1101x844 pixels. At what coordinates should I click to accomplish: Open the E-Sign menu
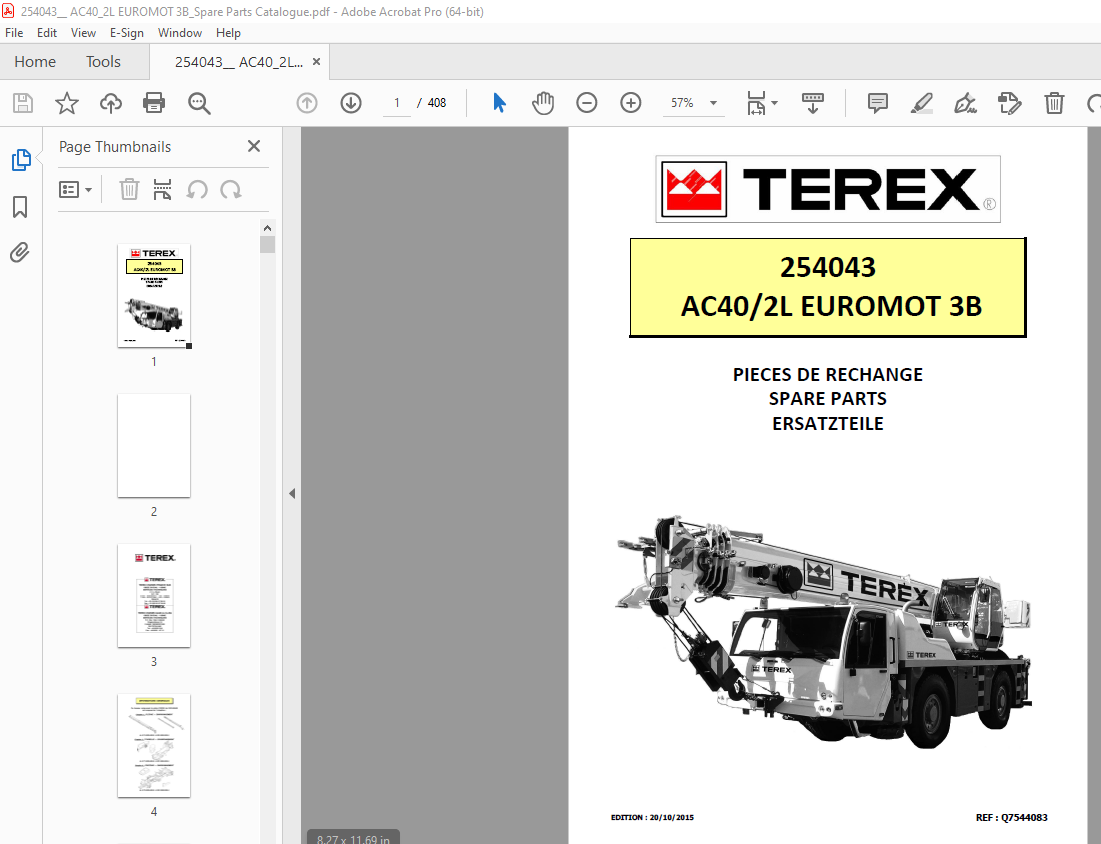[126, 32]
